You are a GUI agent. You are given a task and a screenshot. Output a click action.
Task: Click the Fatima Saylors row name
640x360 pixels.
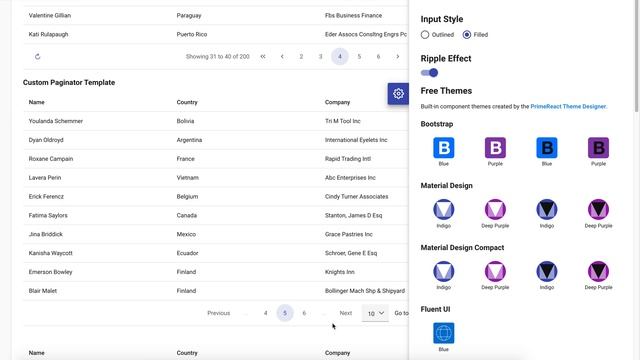tap(48, 215)
